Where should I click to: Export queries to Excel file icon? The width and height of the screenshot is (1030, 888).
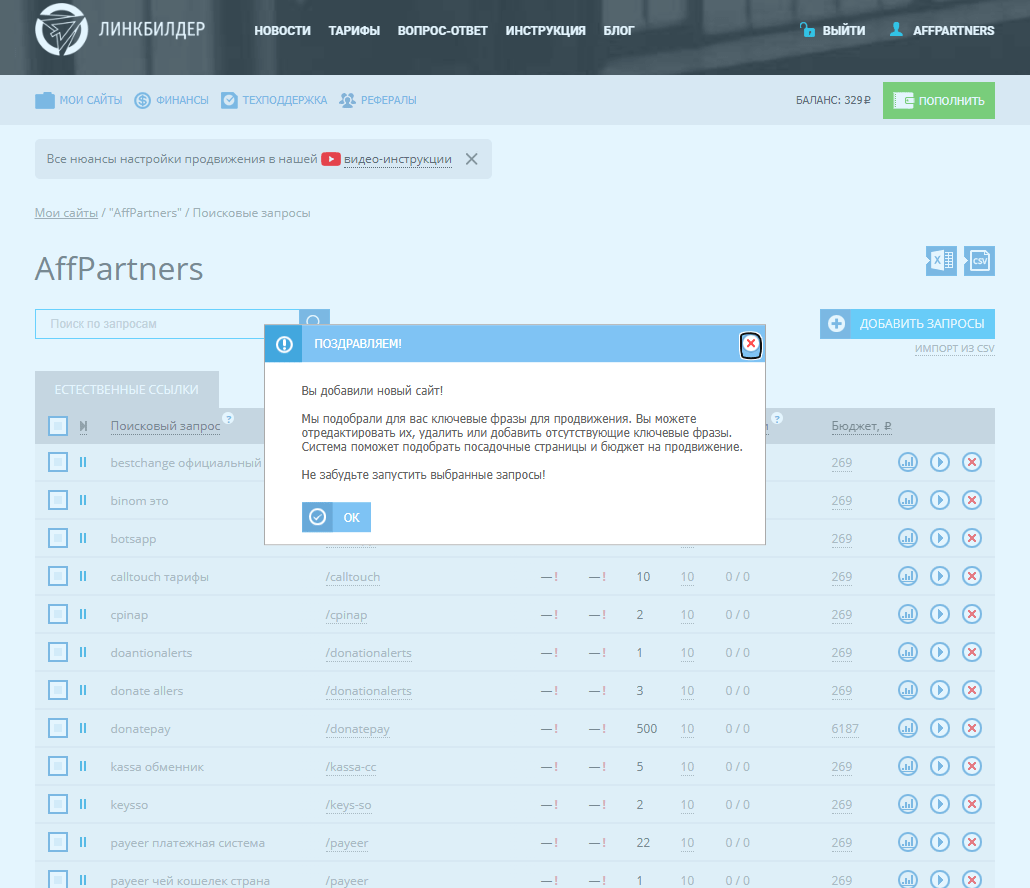coord(941,261)
